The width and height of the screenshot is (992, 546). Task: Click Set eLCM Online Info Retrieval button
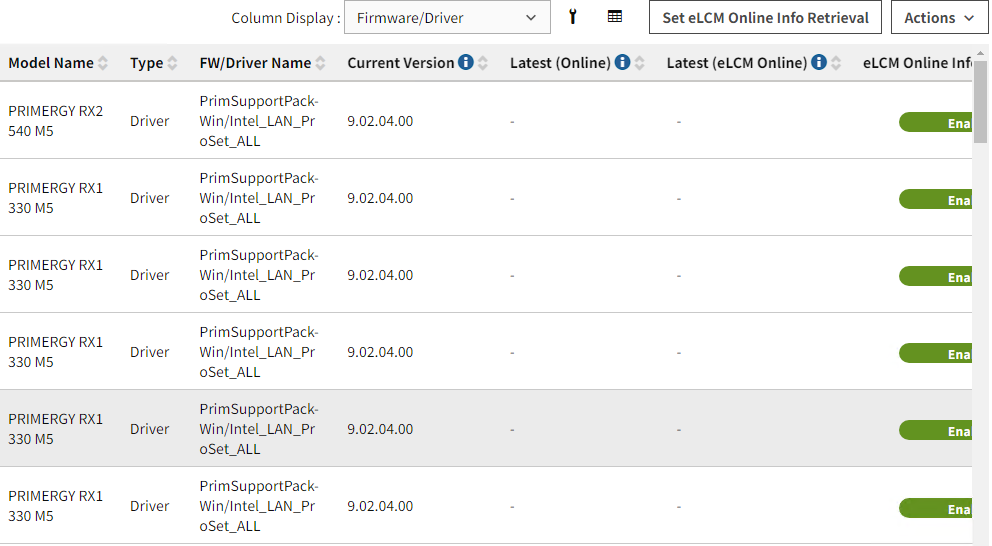click(x=765, y=18)
